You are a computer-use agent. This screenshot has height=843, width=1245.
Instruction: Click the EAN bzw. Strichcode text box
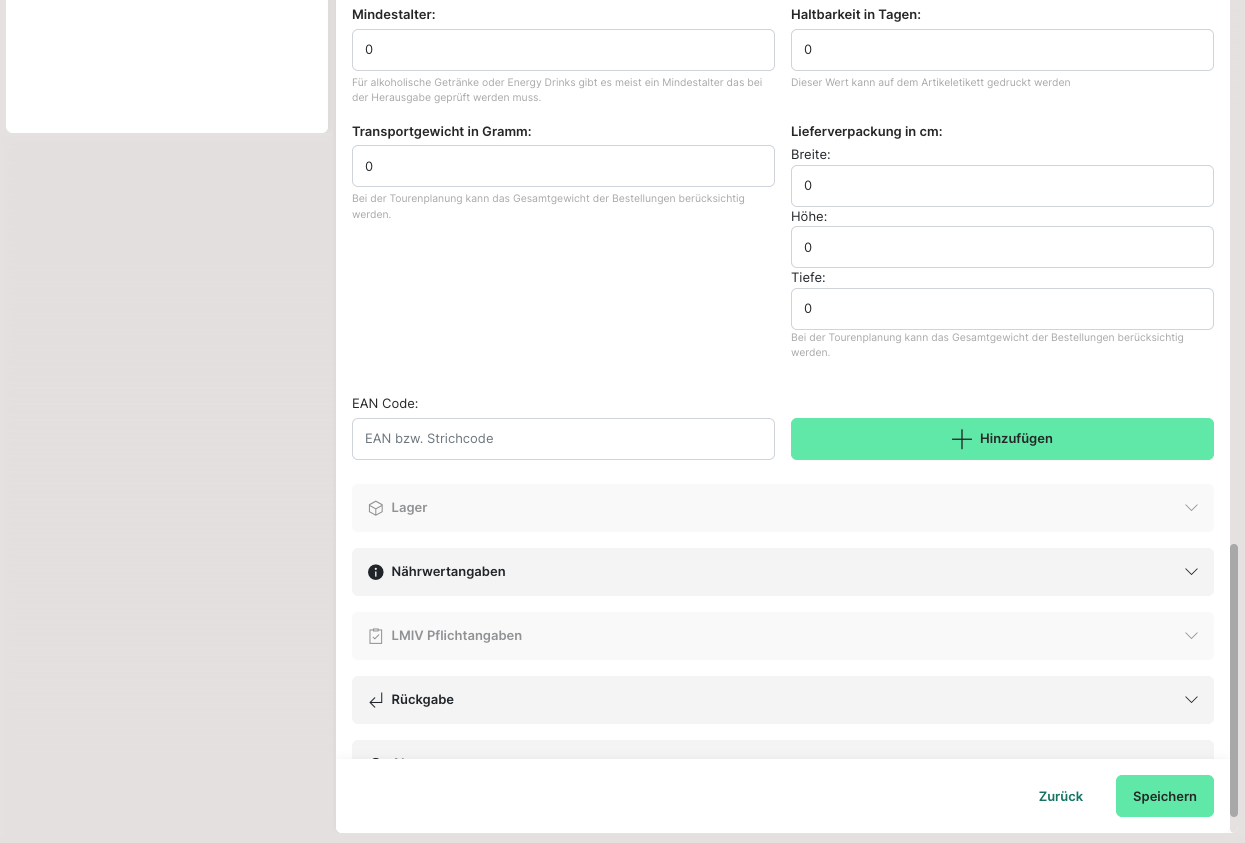click(x=563, y=439)
